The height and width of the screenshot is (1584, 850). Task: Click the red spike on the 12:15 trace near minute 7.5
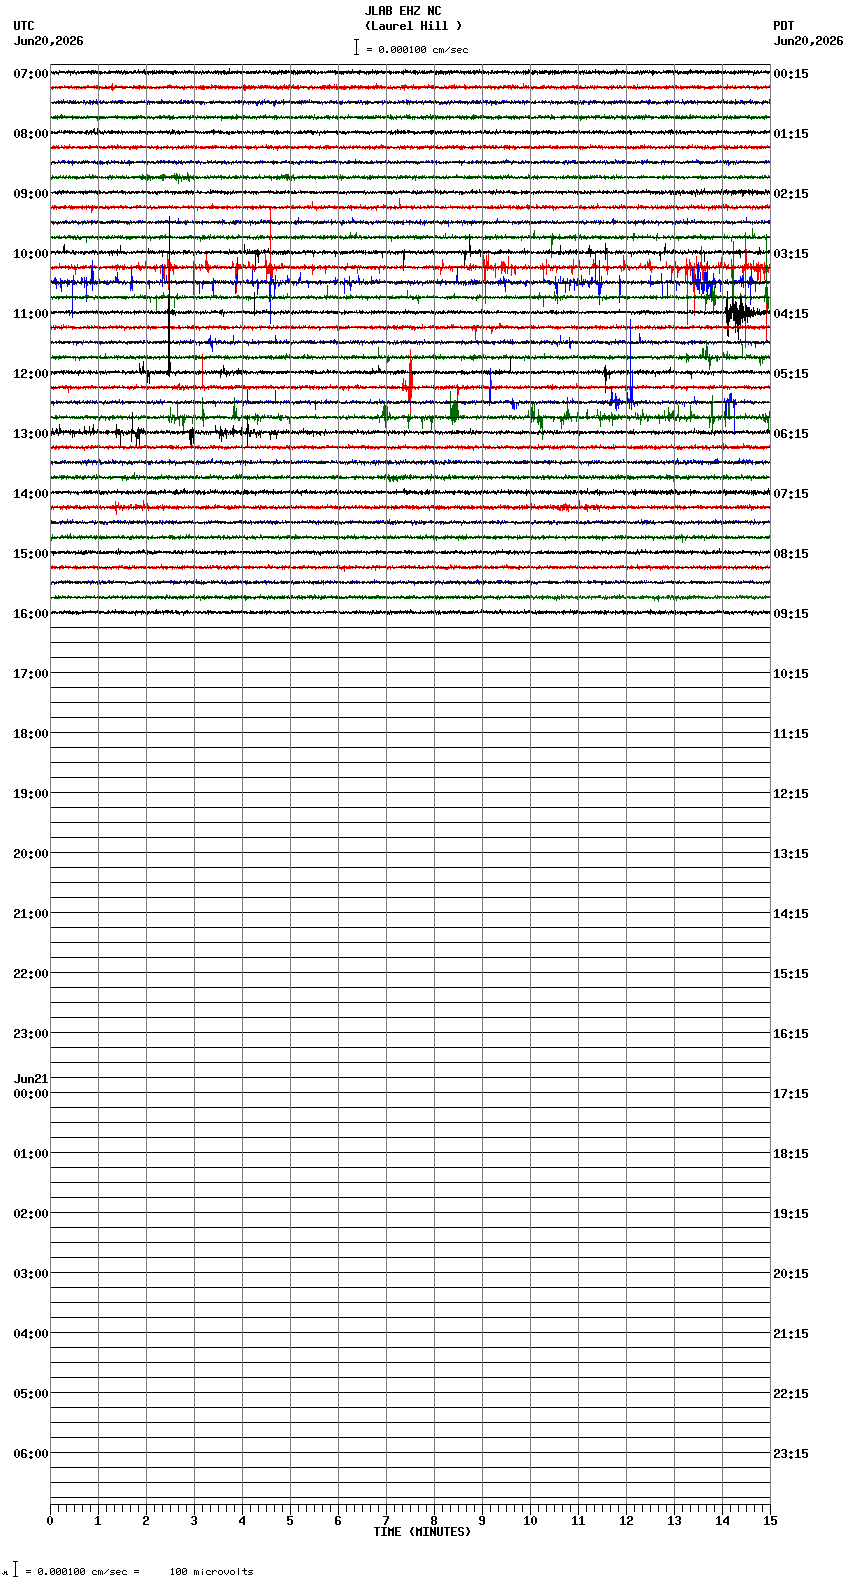[409, 384]
